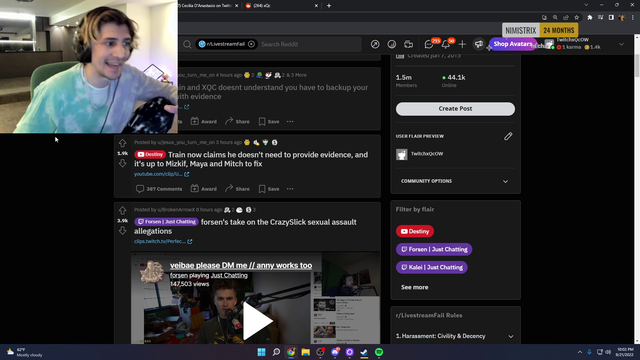Image resolution: width=640 pixels, height=360 pixels.
Task: Open Windows taskbar search
Action: pyautogui.click(x=276, y=352)
